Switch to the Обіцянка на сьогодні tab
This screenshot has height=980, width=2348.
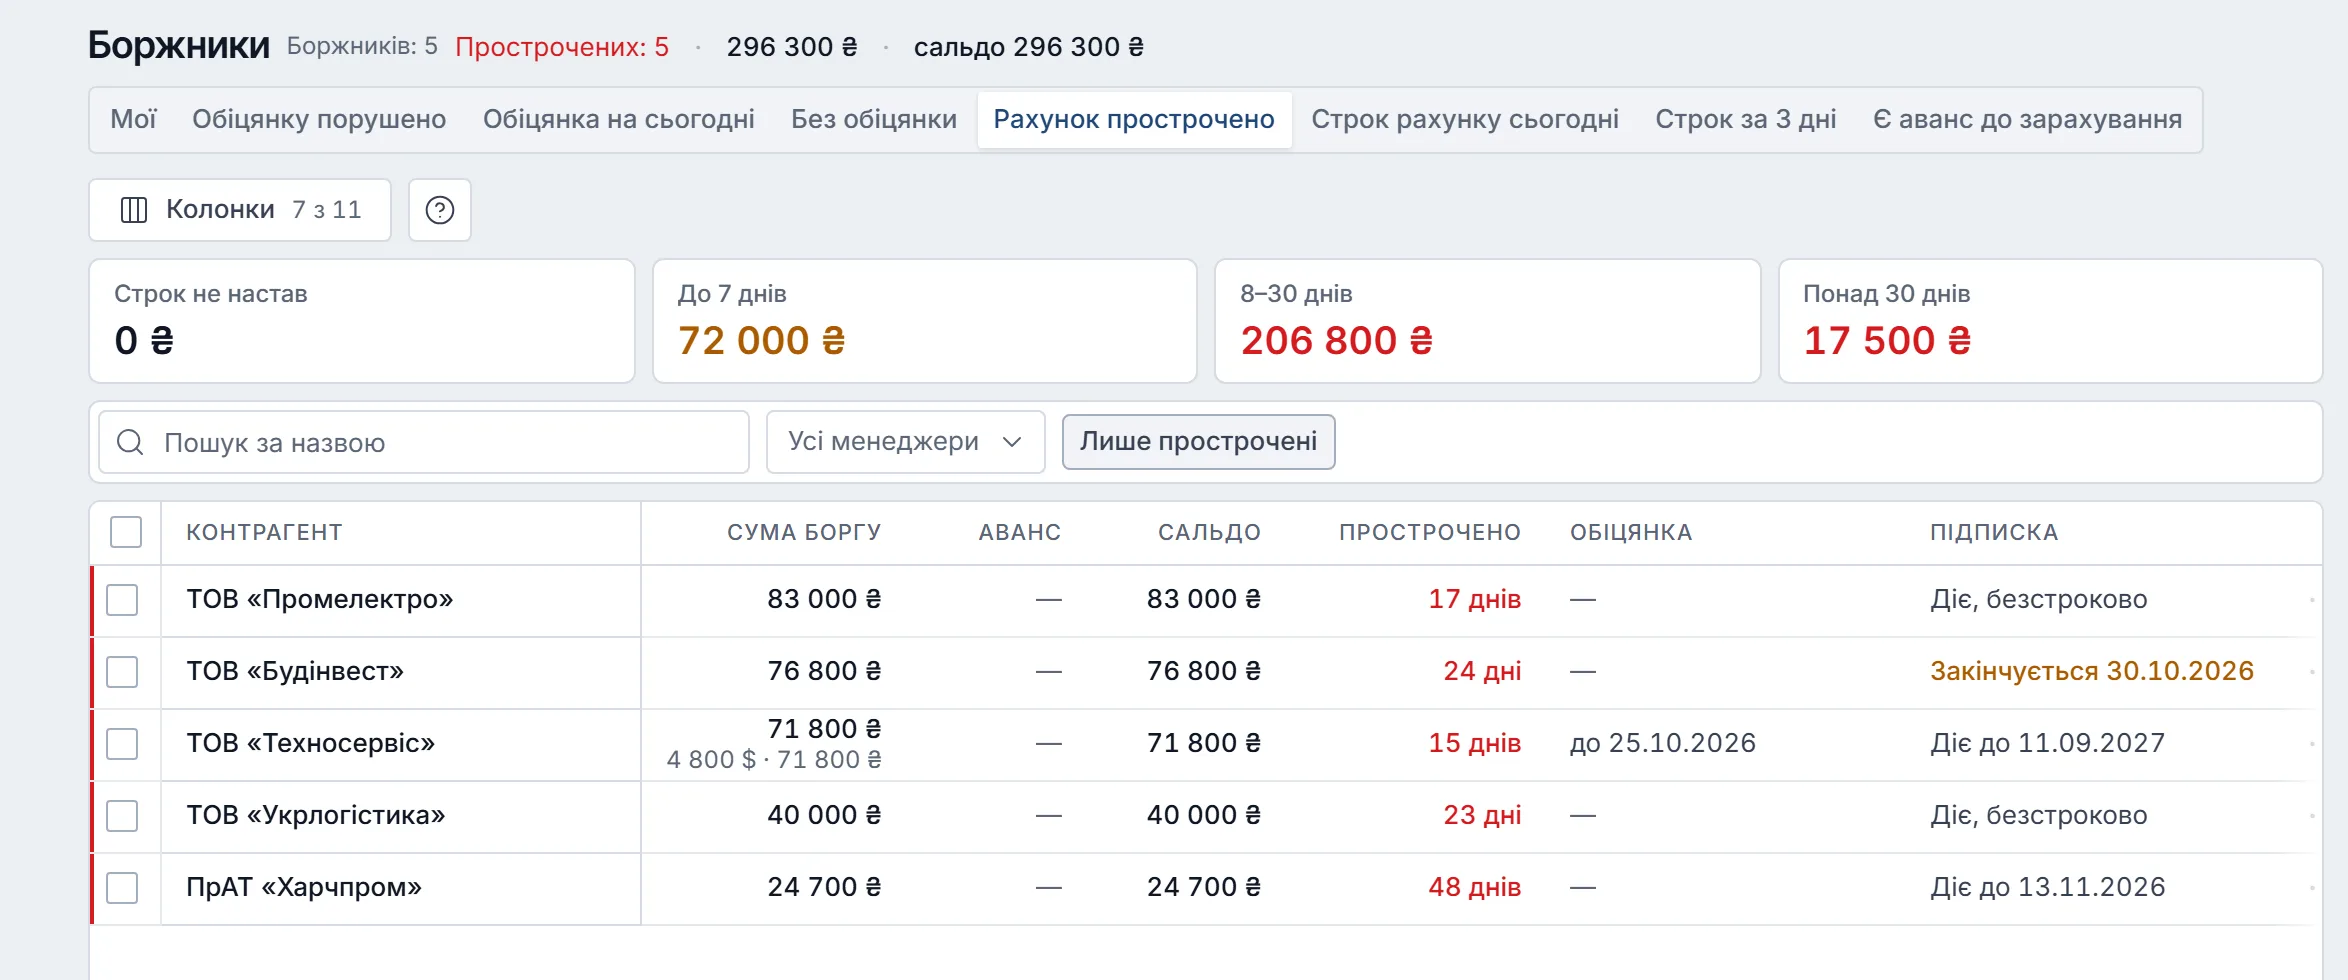(619, 120)
